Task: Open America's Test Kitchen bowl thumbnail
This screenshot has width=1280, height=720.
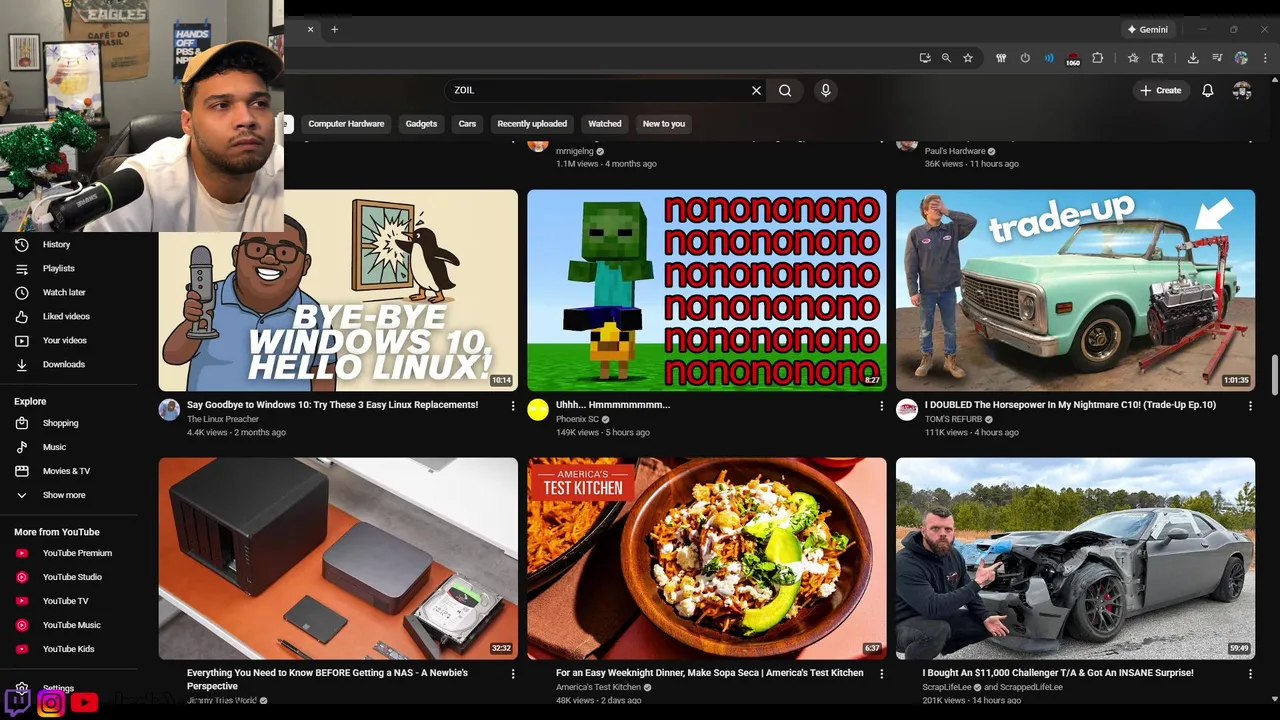Action: (707, 558)
